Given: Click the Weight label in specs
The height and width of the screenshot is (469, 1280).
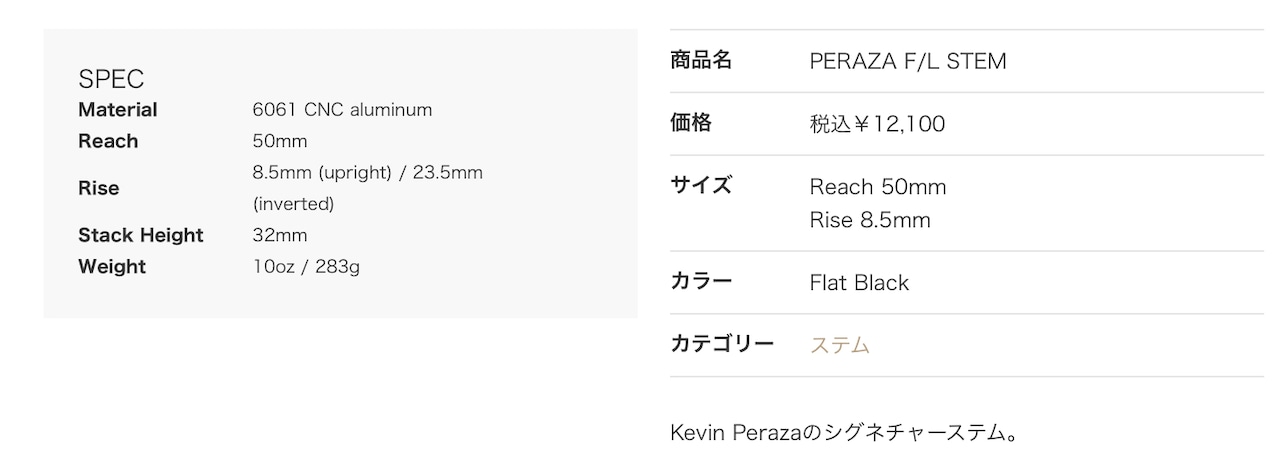Looking at the screenshot, I should pos(112,267).
